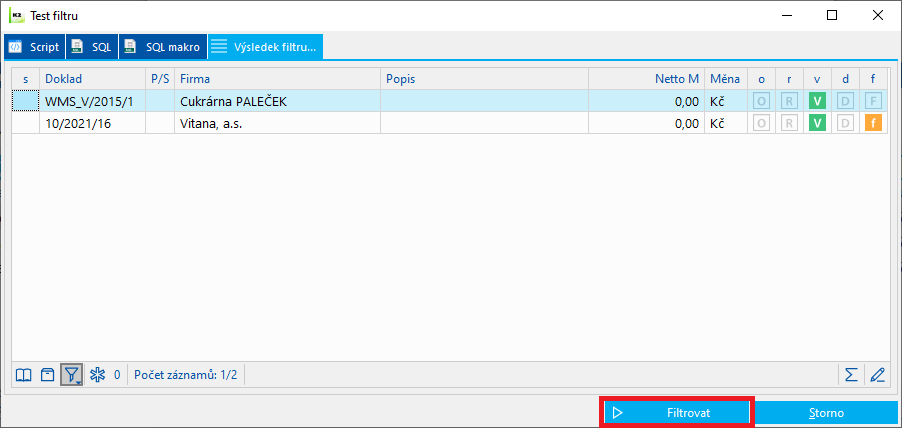The width and height of the screenshot is (902, 428).
Task: Click the O flag in 10/2021/16 row
Action: pyautogui.click(x=761, y=123)
